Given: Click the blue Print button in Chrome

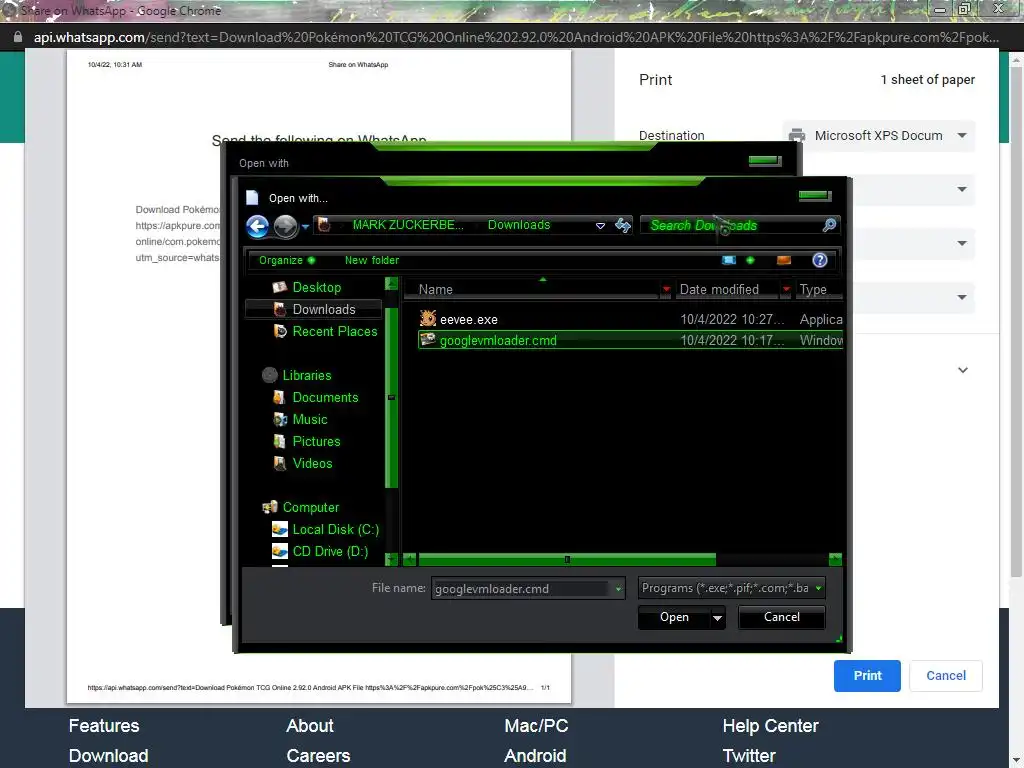Looking at the screenshot, I should point(867,675).
